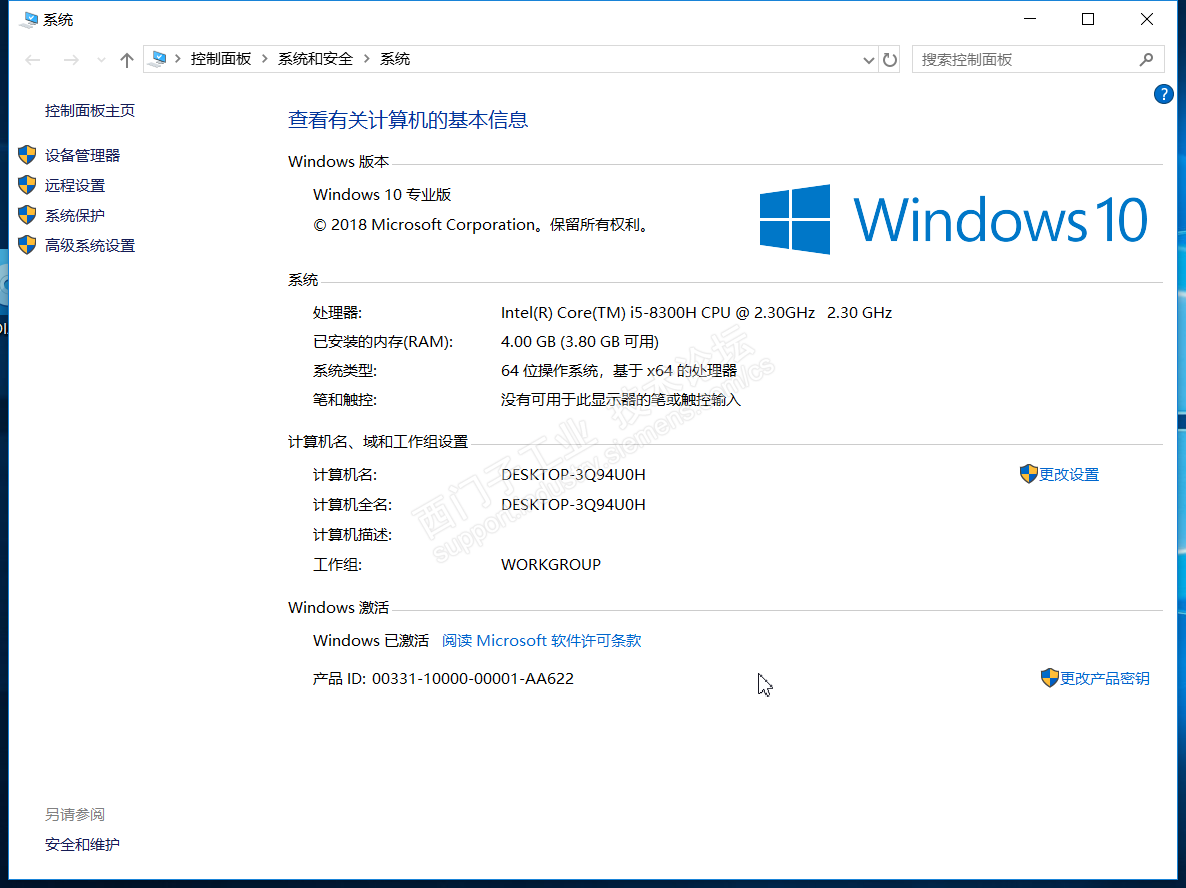The image size is (1186, 888).
Task: Expand chevron after 系统和安全 breadcrumb
Action: 366,59
